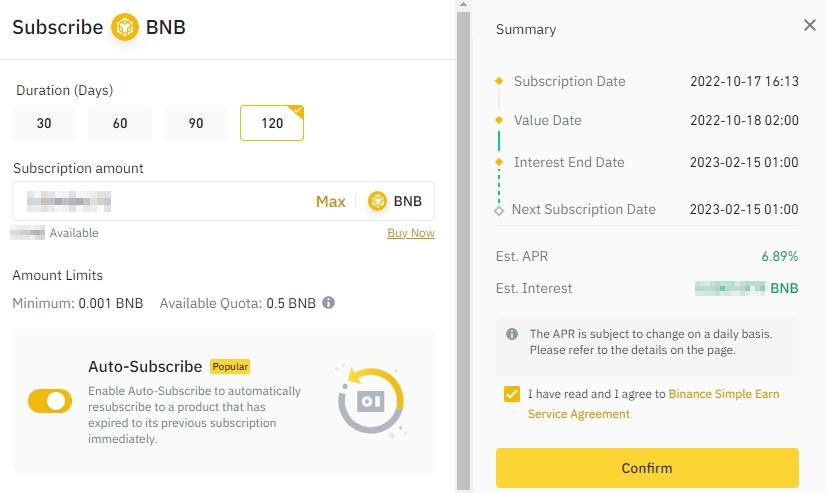The image size is (826, 493).
Task: Click the Next Subscription Date diamond marker
Action: (499, 210)
